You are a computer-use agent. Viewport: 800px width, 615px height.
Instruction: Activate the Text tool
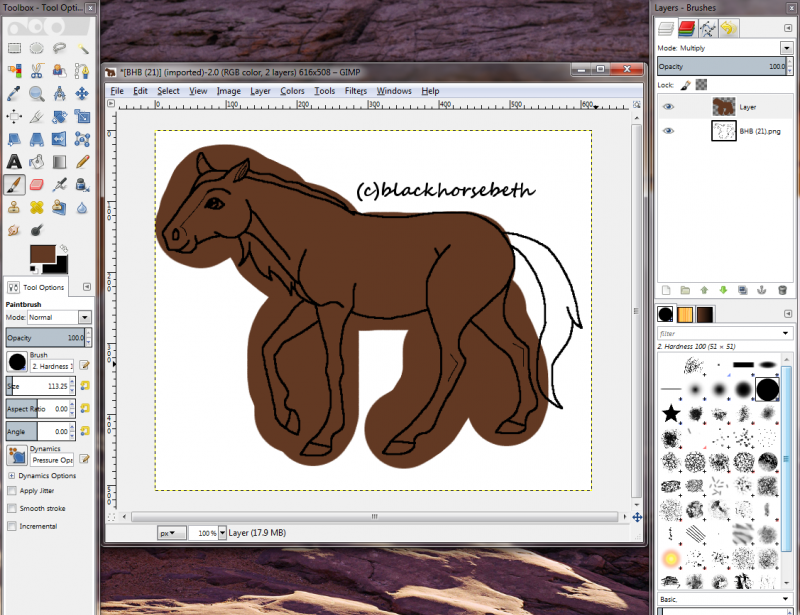tap(14, 162)
